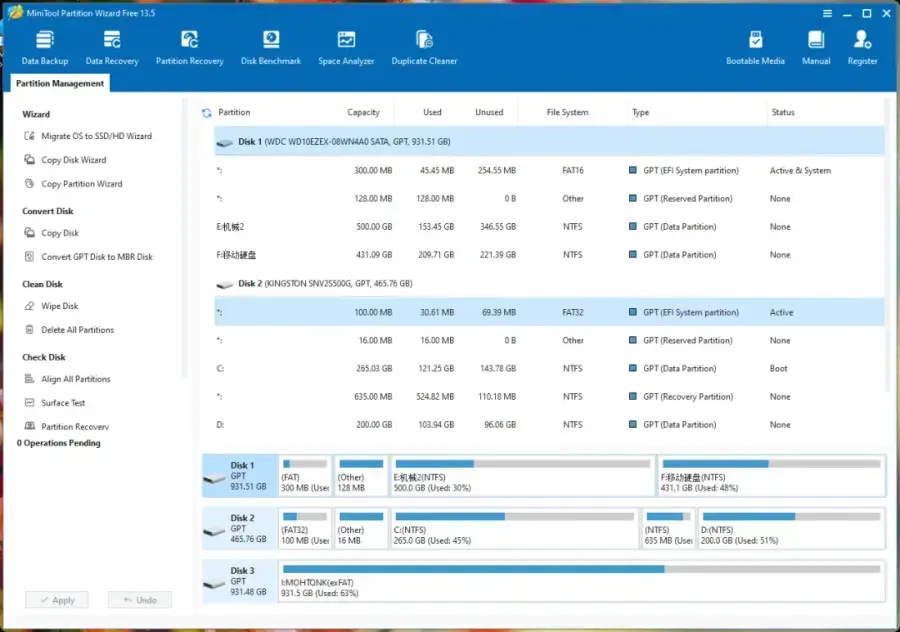Open Partition Recovery in the top toolbar
900x632 pixels.
[x=189, y=48]
